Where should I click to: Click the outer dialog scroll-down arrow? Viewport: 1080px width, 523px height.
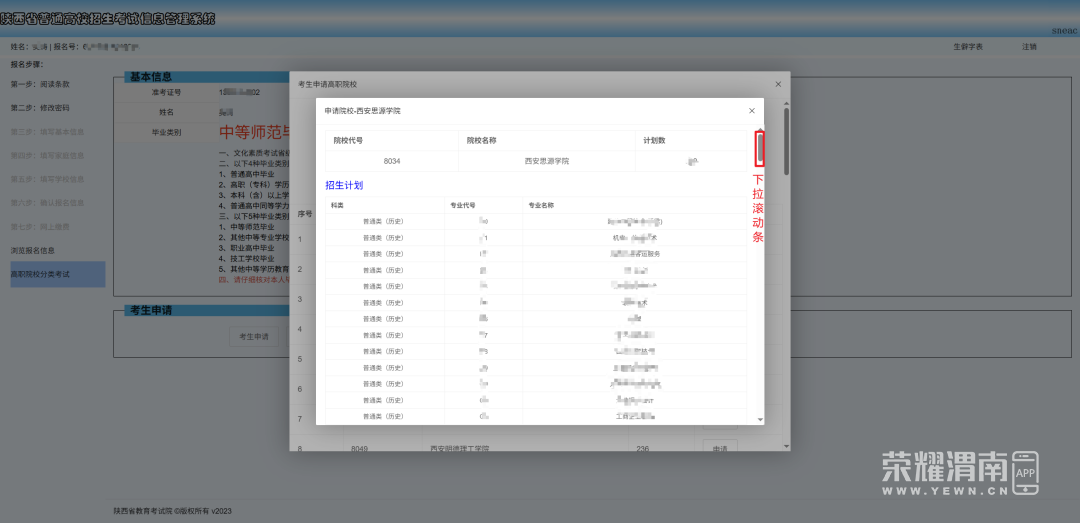(x=786, y=445)
